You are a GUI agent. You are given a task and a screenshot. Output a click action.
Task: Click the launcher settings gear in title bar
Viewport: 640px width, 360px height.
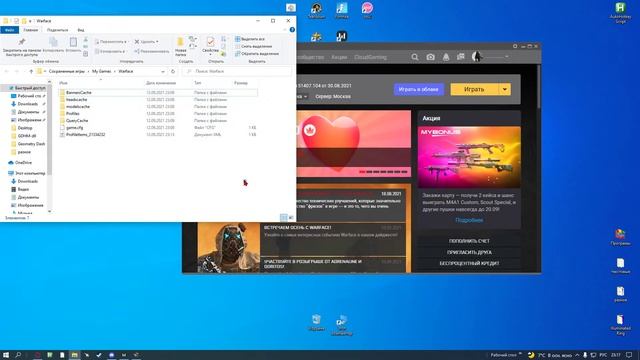(x=515, y=47)
